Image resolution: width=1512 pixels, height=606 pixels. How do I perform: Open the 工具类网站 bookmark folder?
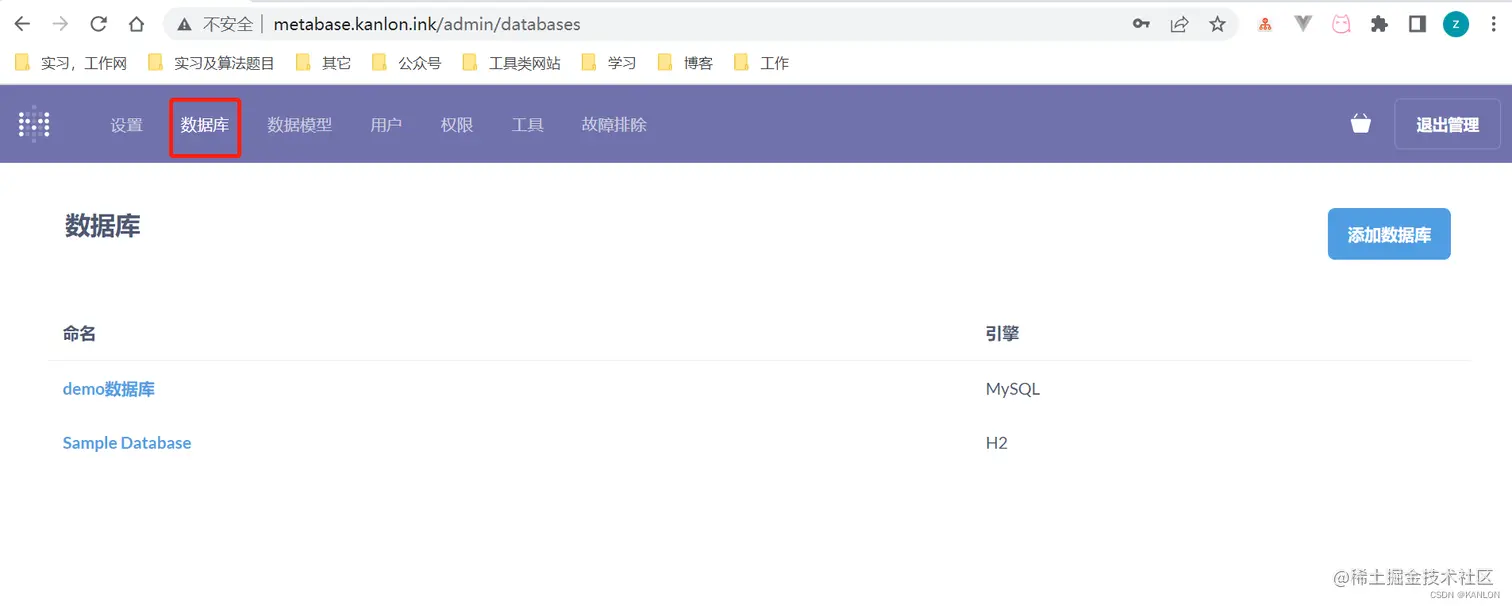(512, 63)
